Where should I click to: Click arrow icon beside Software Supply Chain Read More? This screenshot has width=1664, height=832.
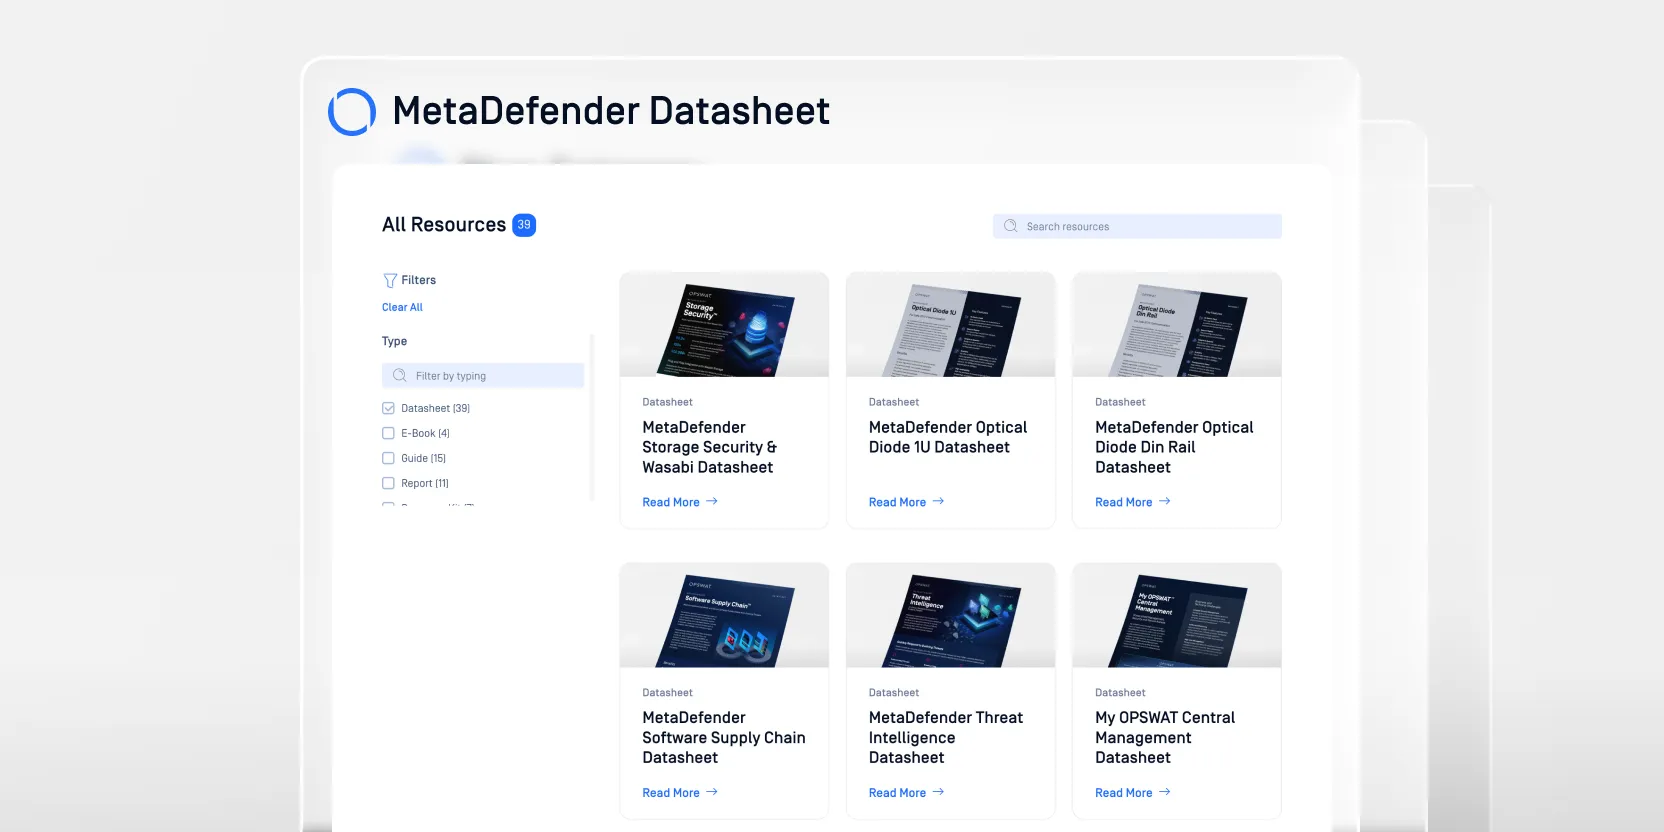[x=712, y=792]
